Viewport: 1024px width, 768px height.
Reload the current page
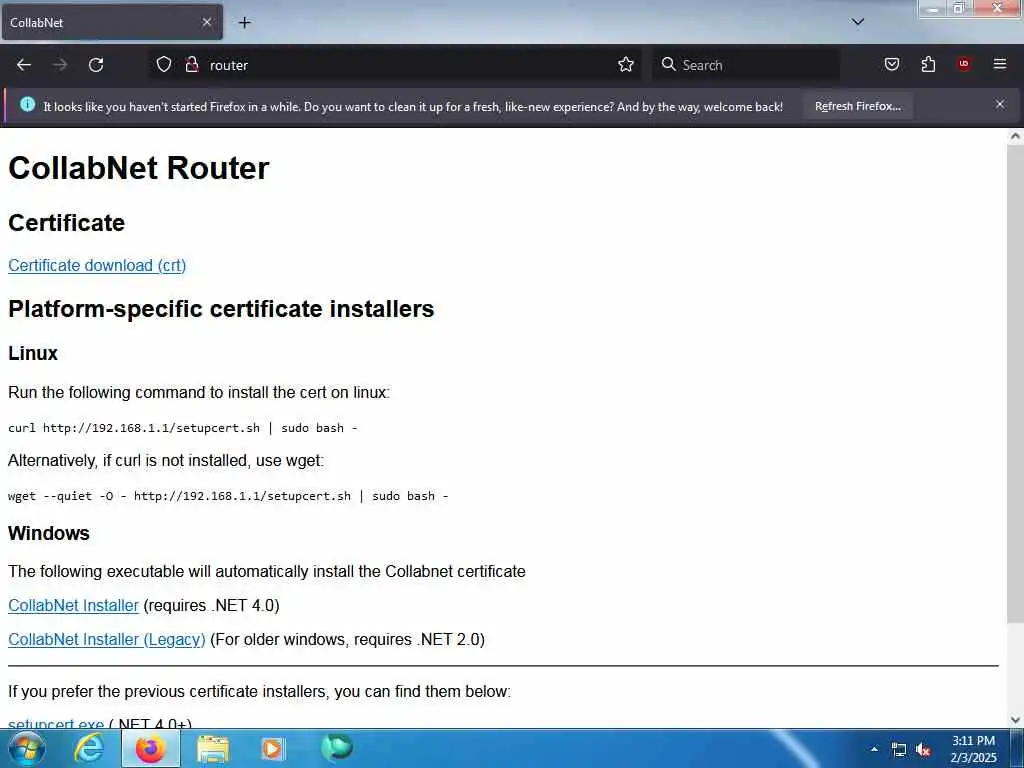[x=96, y=65]
